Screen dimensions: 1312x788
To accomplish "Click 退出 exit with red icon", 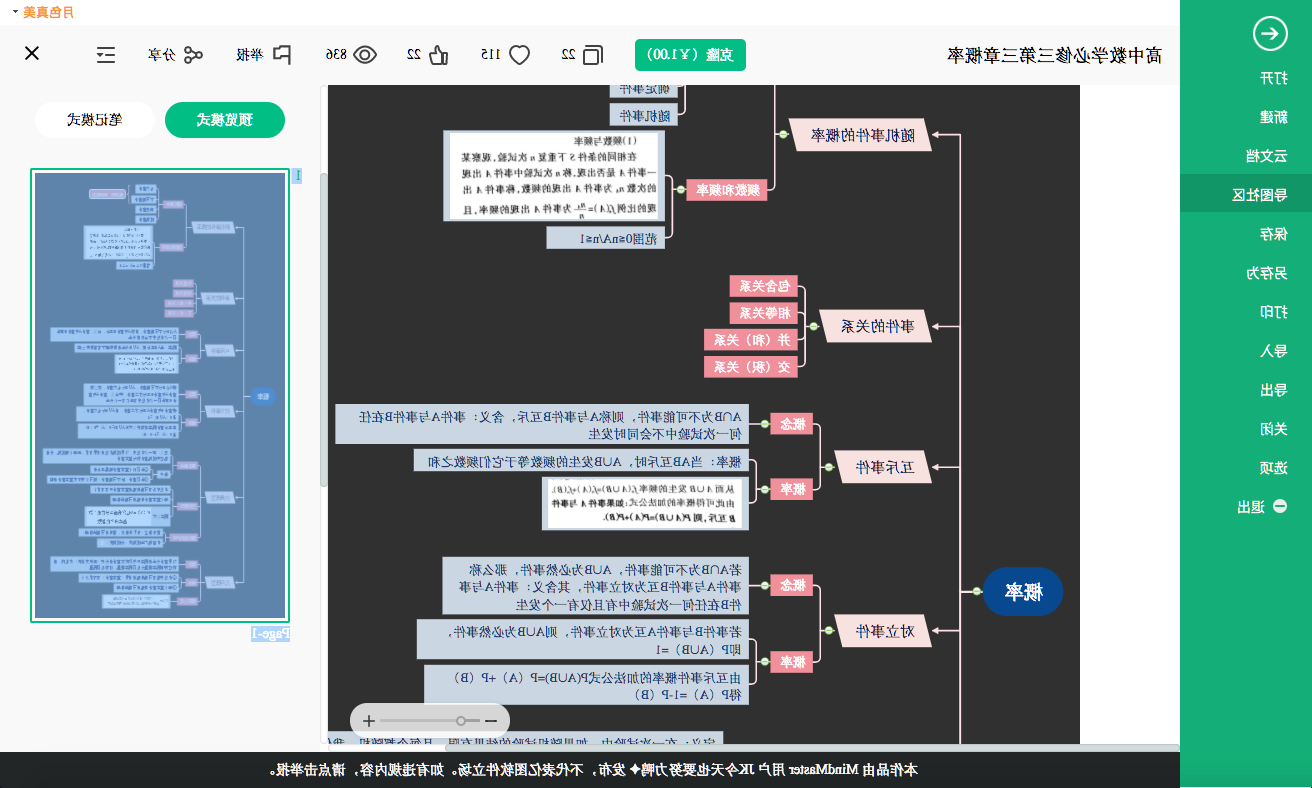I will pyautogui.click(x=1261, y=507).
